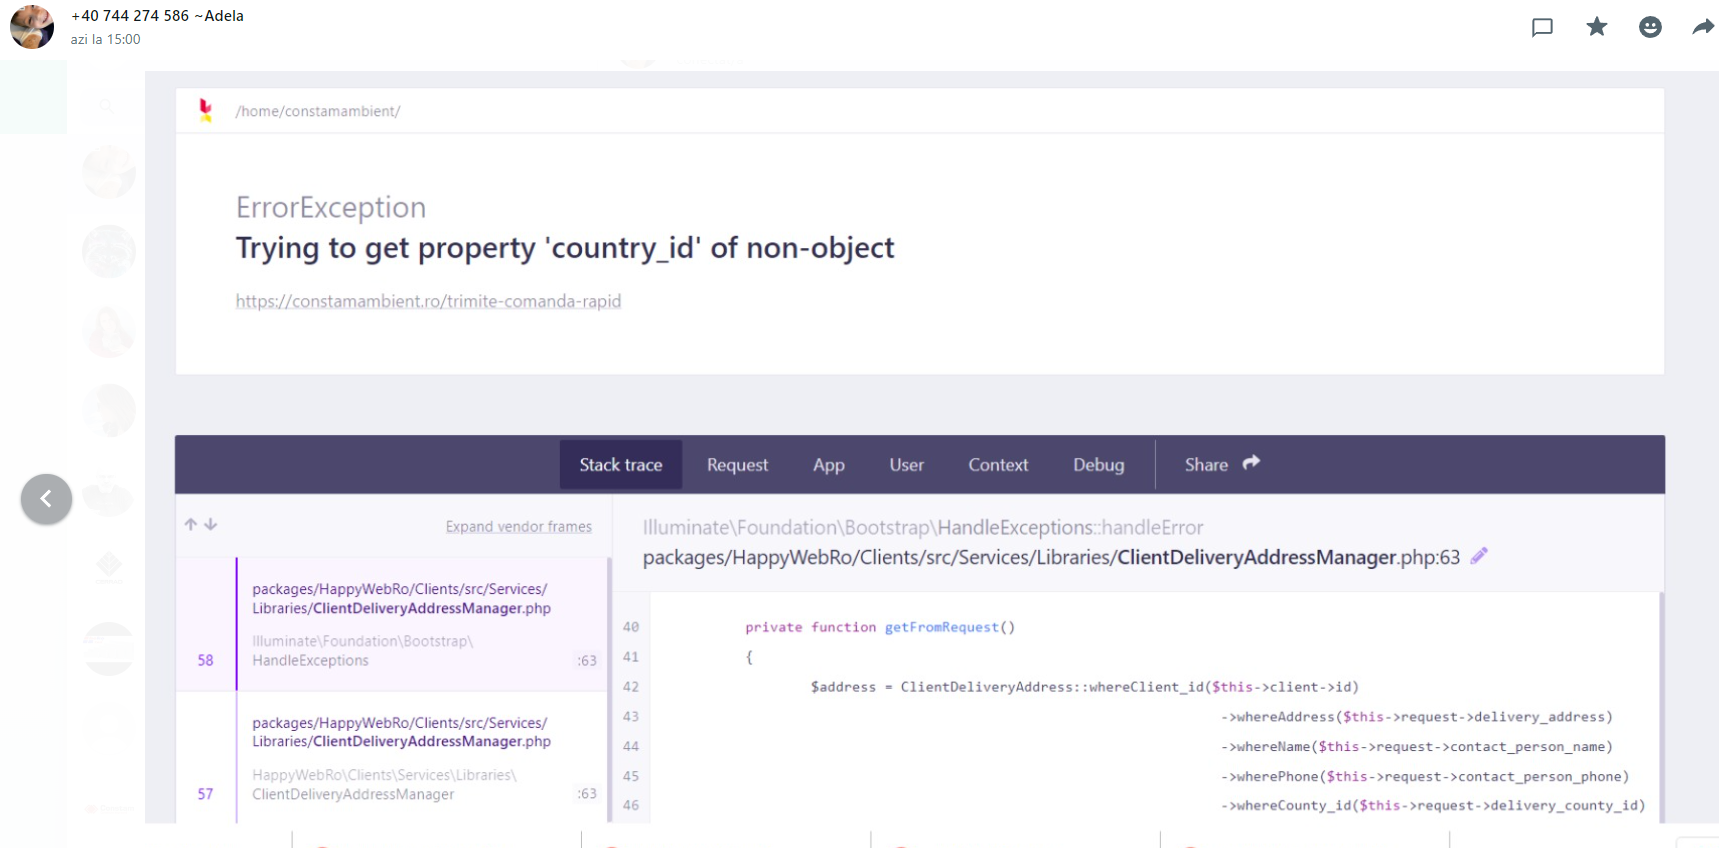The width and height of the screenshot is (1719, 848).
Task: Switch to the App tab
Action: tap(829, 465)
